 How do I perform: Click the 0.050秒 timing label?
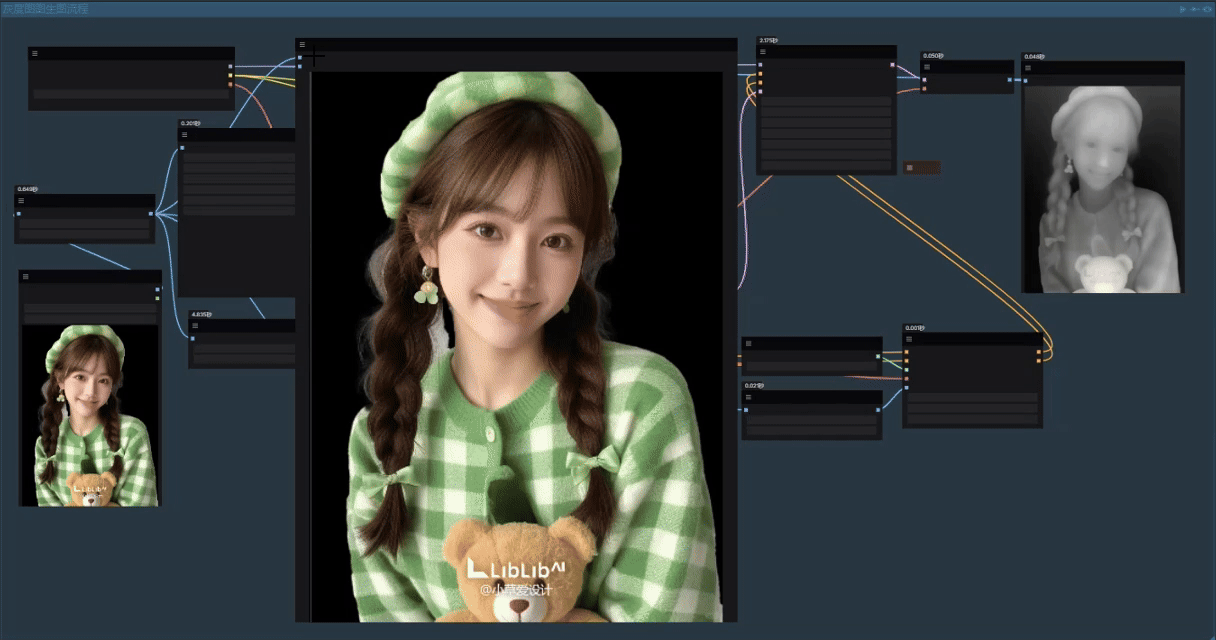click(933, 56)
